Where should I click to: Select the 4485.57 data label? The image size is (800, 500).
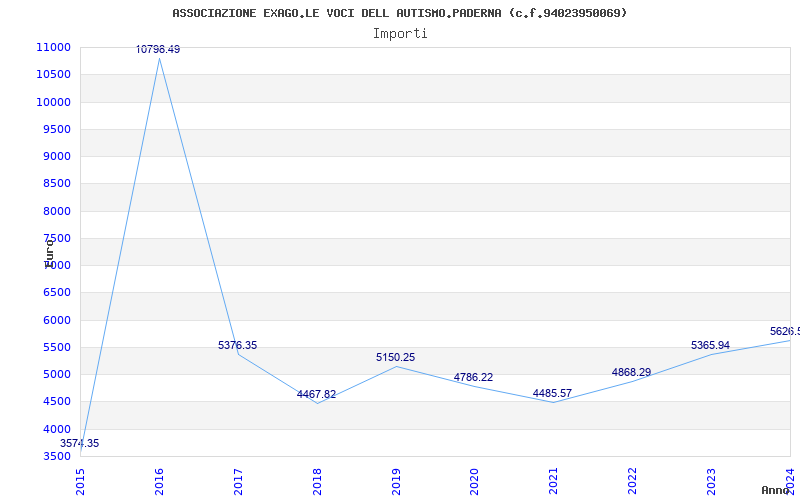(x=553, y=393)
